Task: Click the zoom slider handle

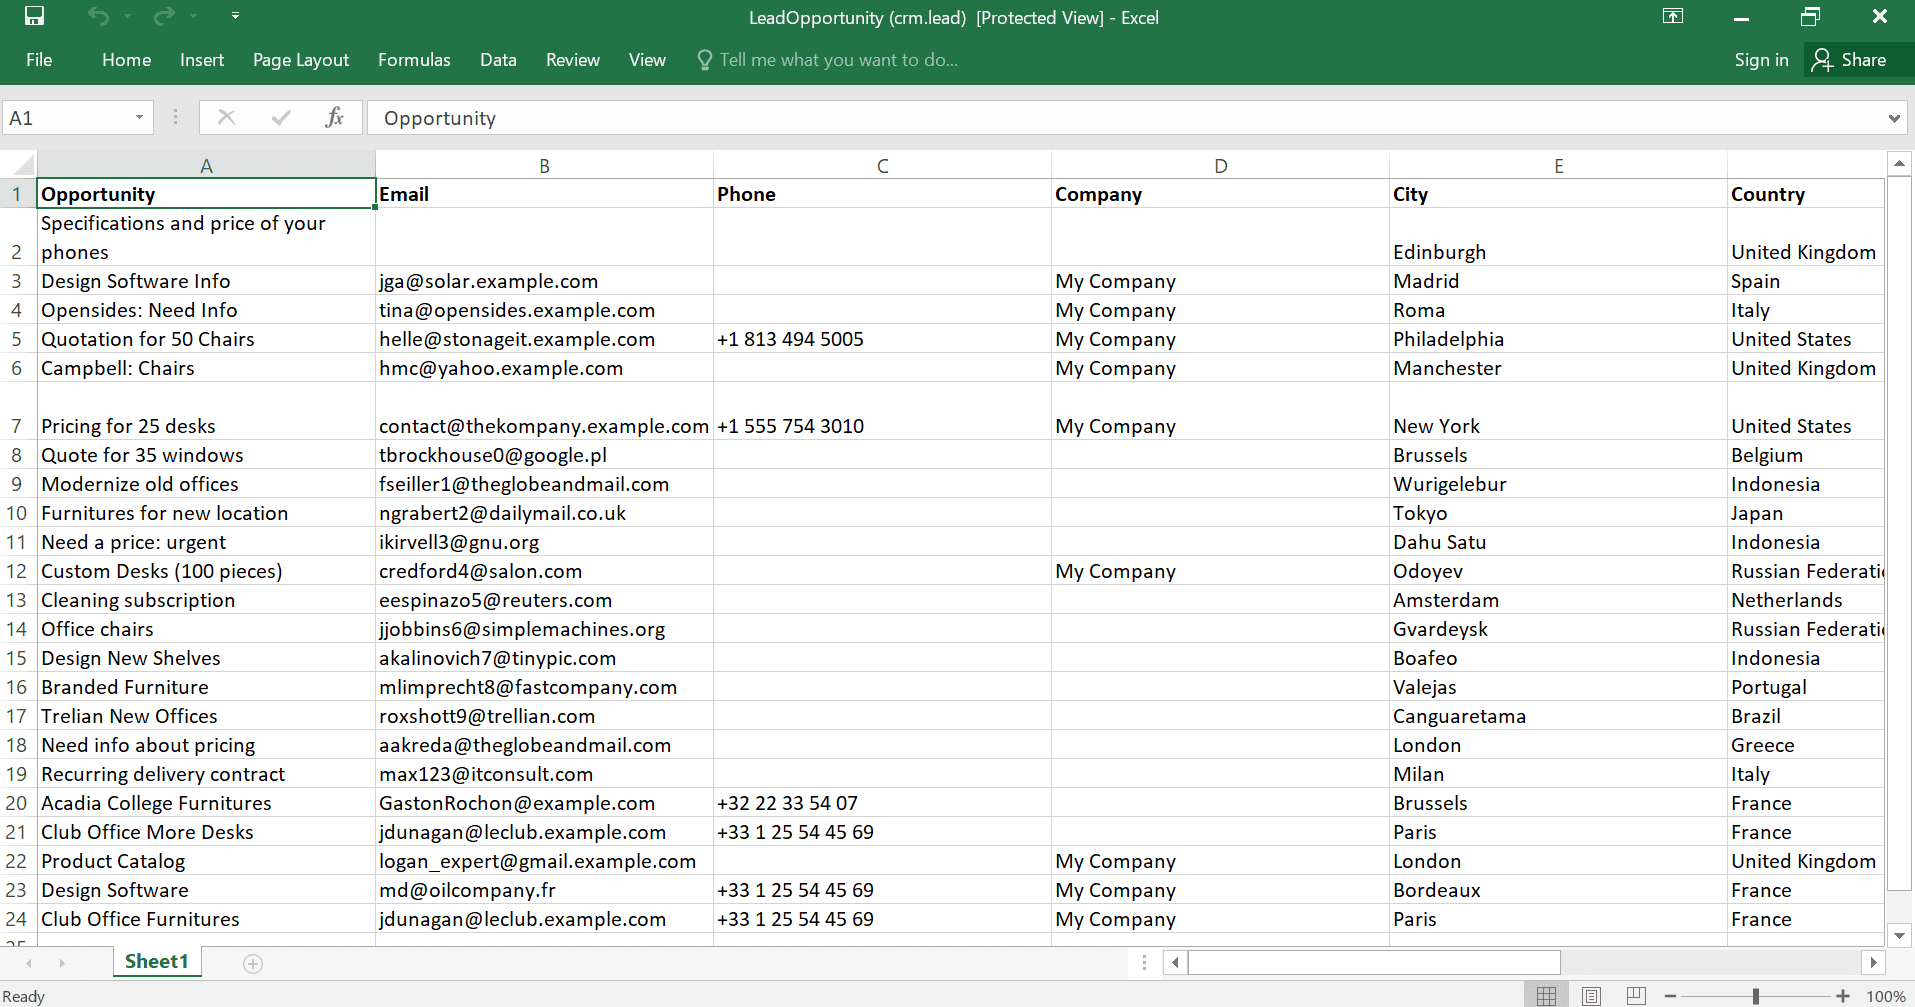Action: (x=1755, y=996)
